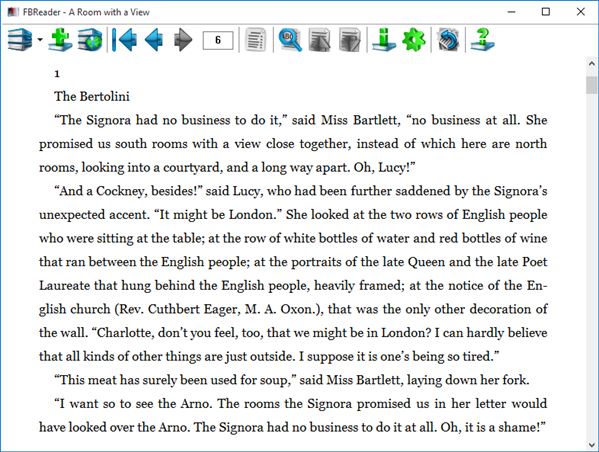The height and width of the screenshot is (452, 599).
Task: Go back with the blue left arrow
Action: tap(154, 39)
